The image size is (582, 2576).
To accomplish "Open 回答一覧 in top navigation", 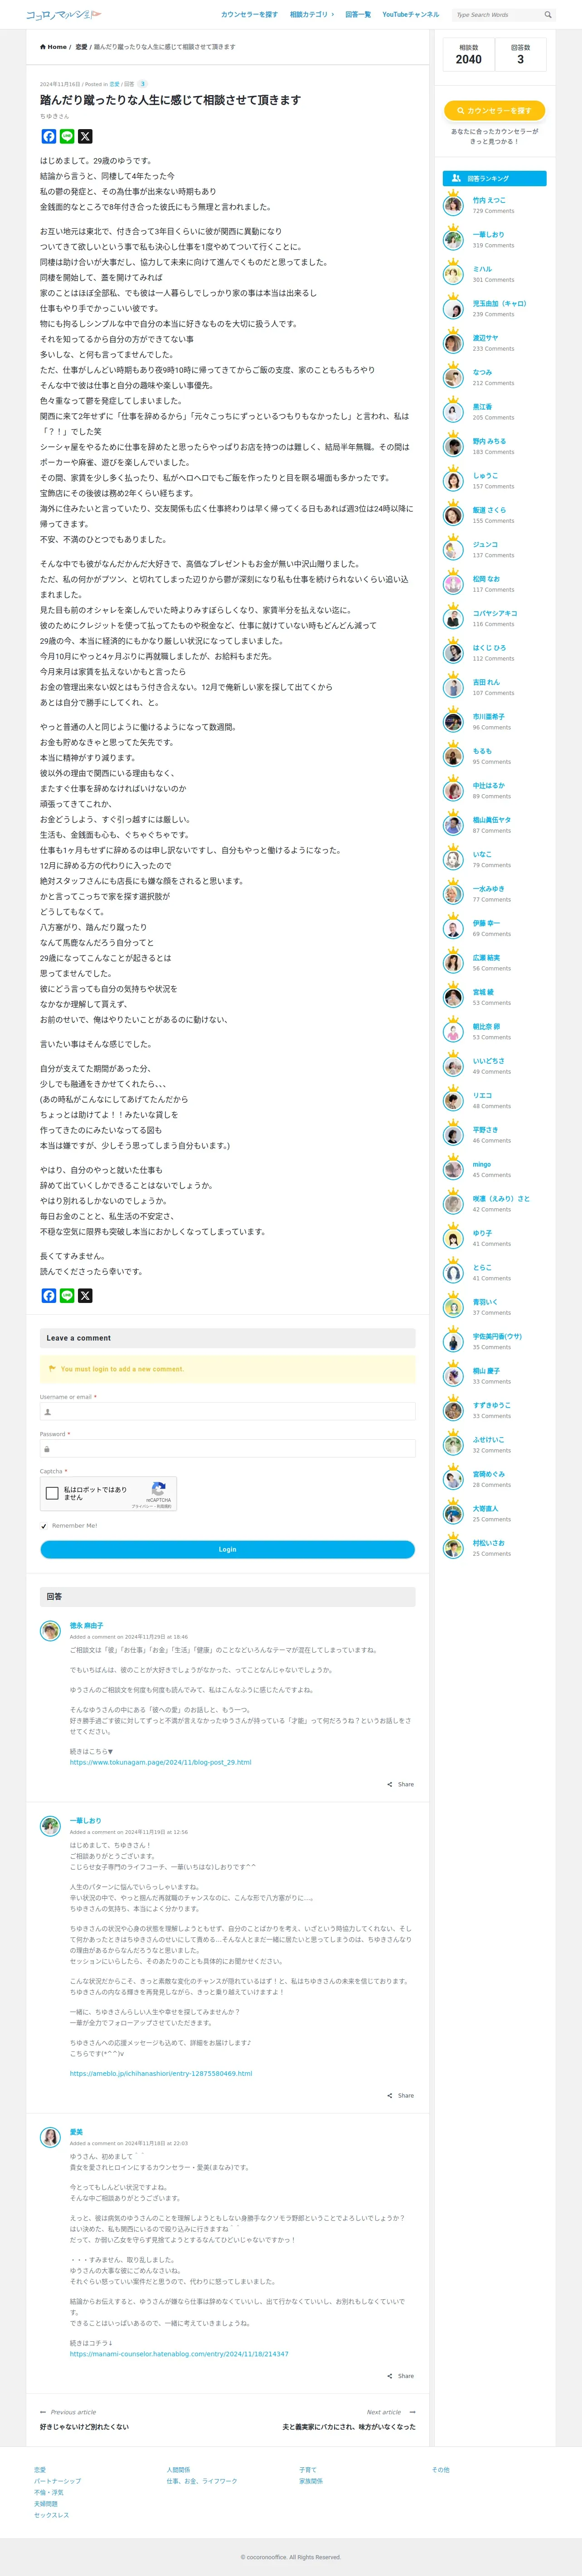I will (x=358, y=15).
